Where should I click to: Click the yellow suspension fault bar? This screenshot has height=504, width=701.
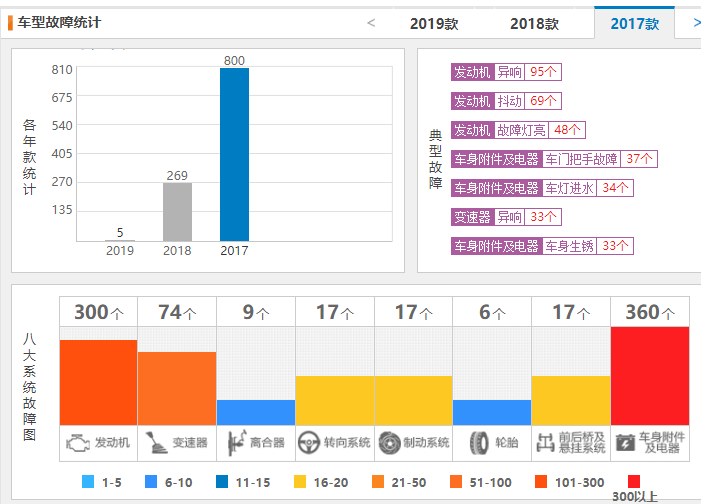click(x=571, y=401)
